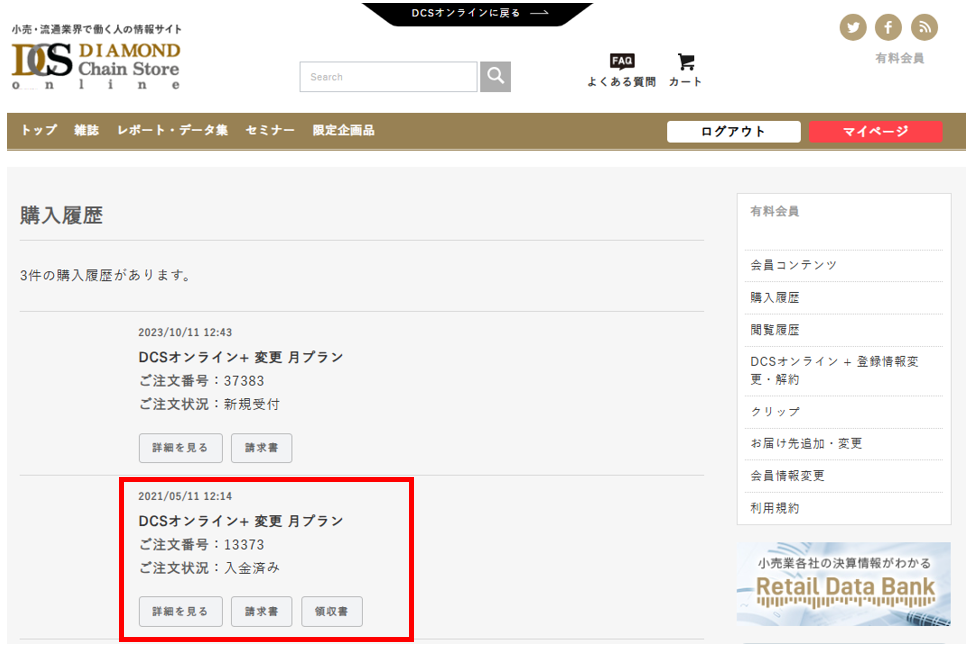
Task: Open 請求書 for order 13373
Action: [261, 612]
